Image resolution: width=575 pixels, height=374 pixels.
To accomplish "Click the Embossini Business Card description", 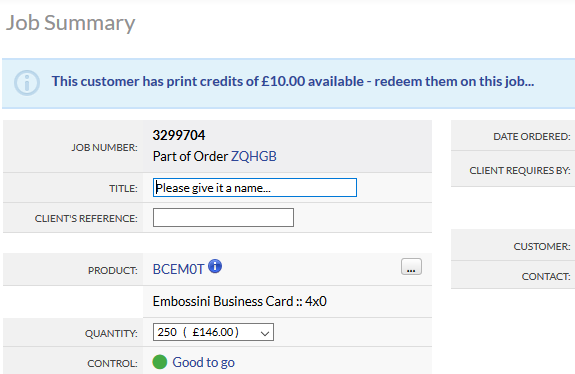I will [239, 301].
